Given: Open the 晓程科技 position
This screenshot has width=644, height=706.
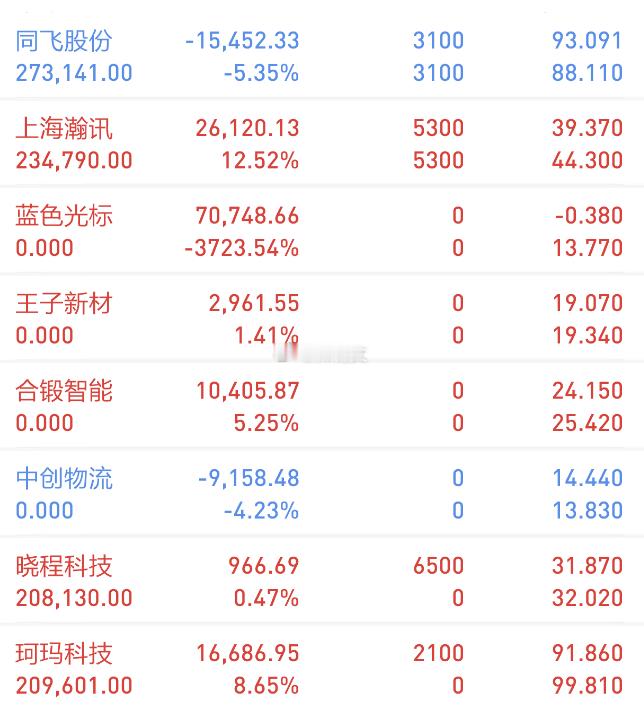Looking at the screenshot, I should tap(322, 581).
